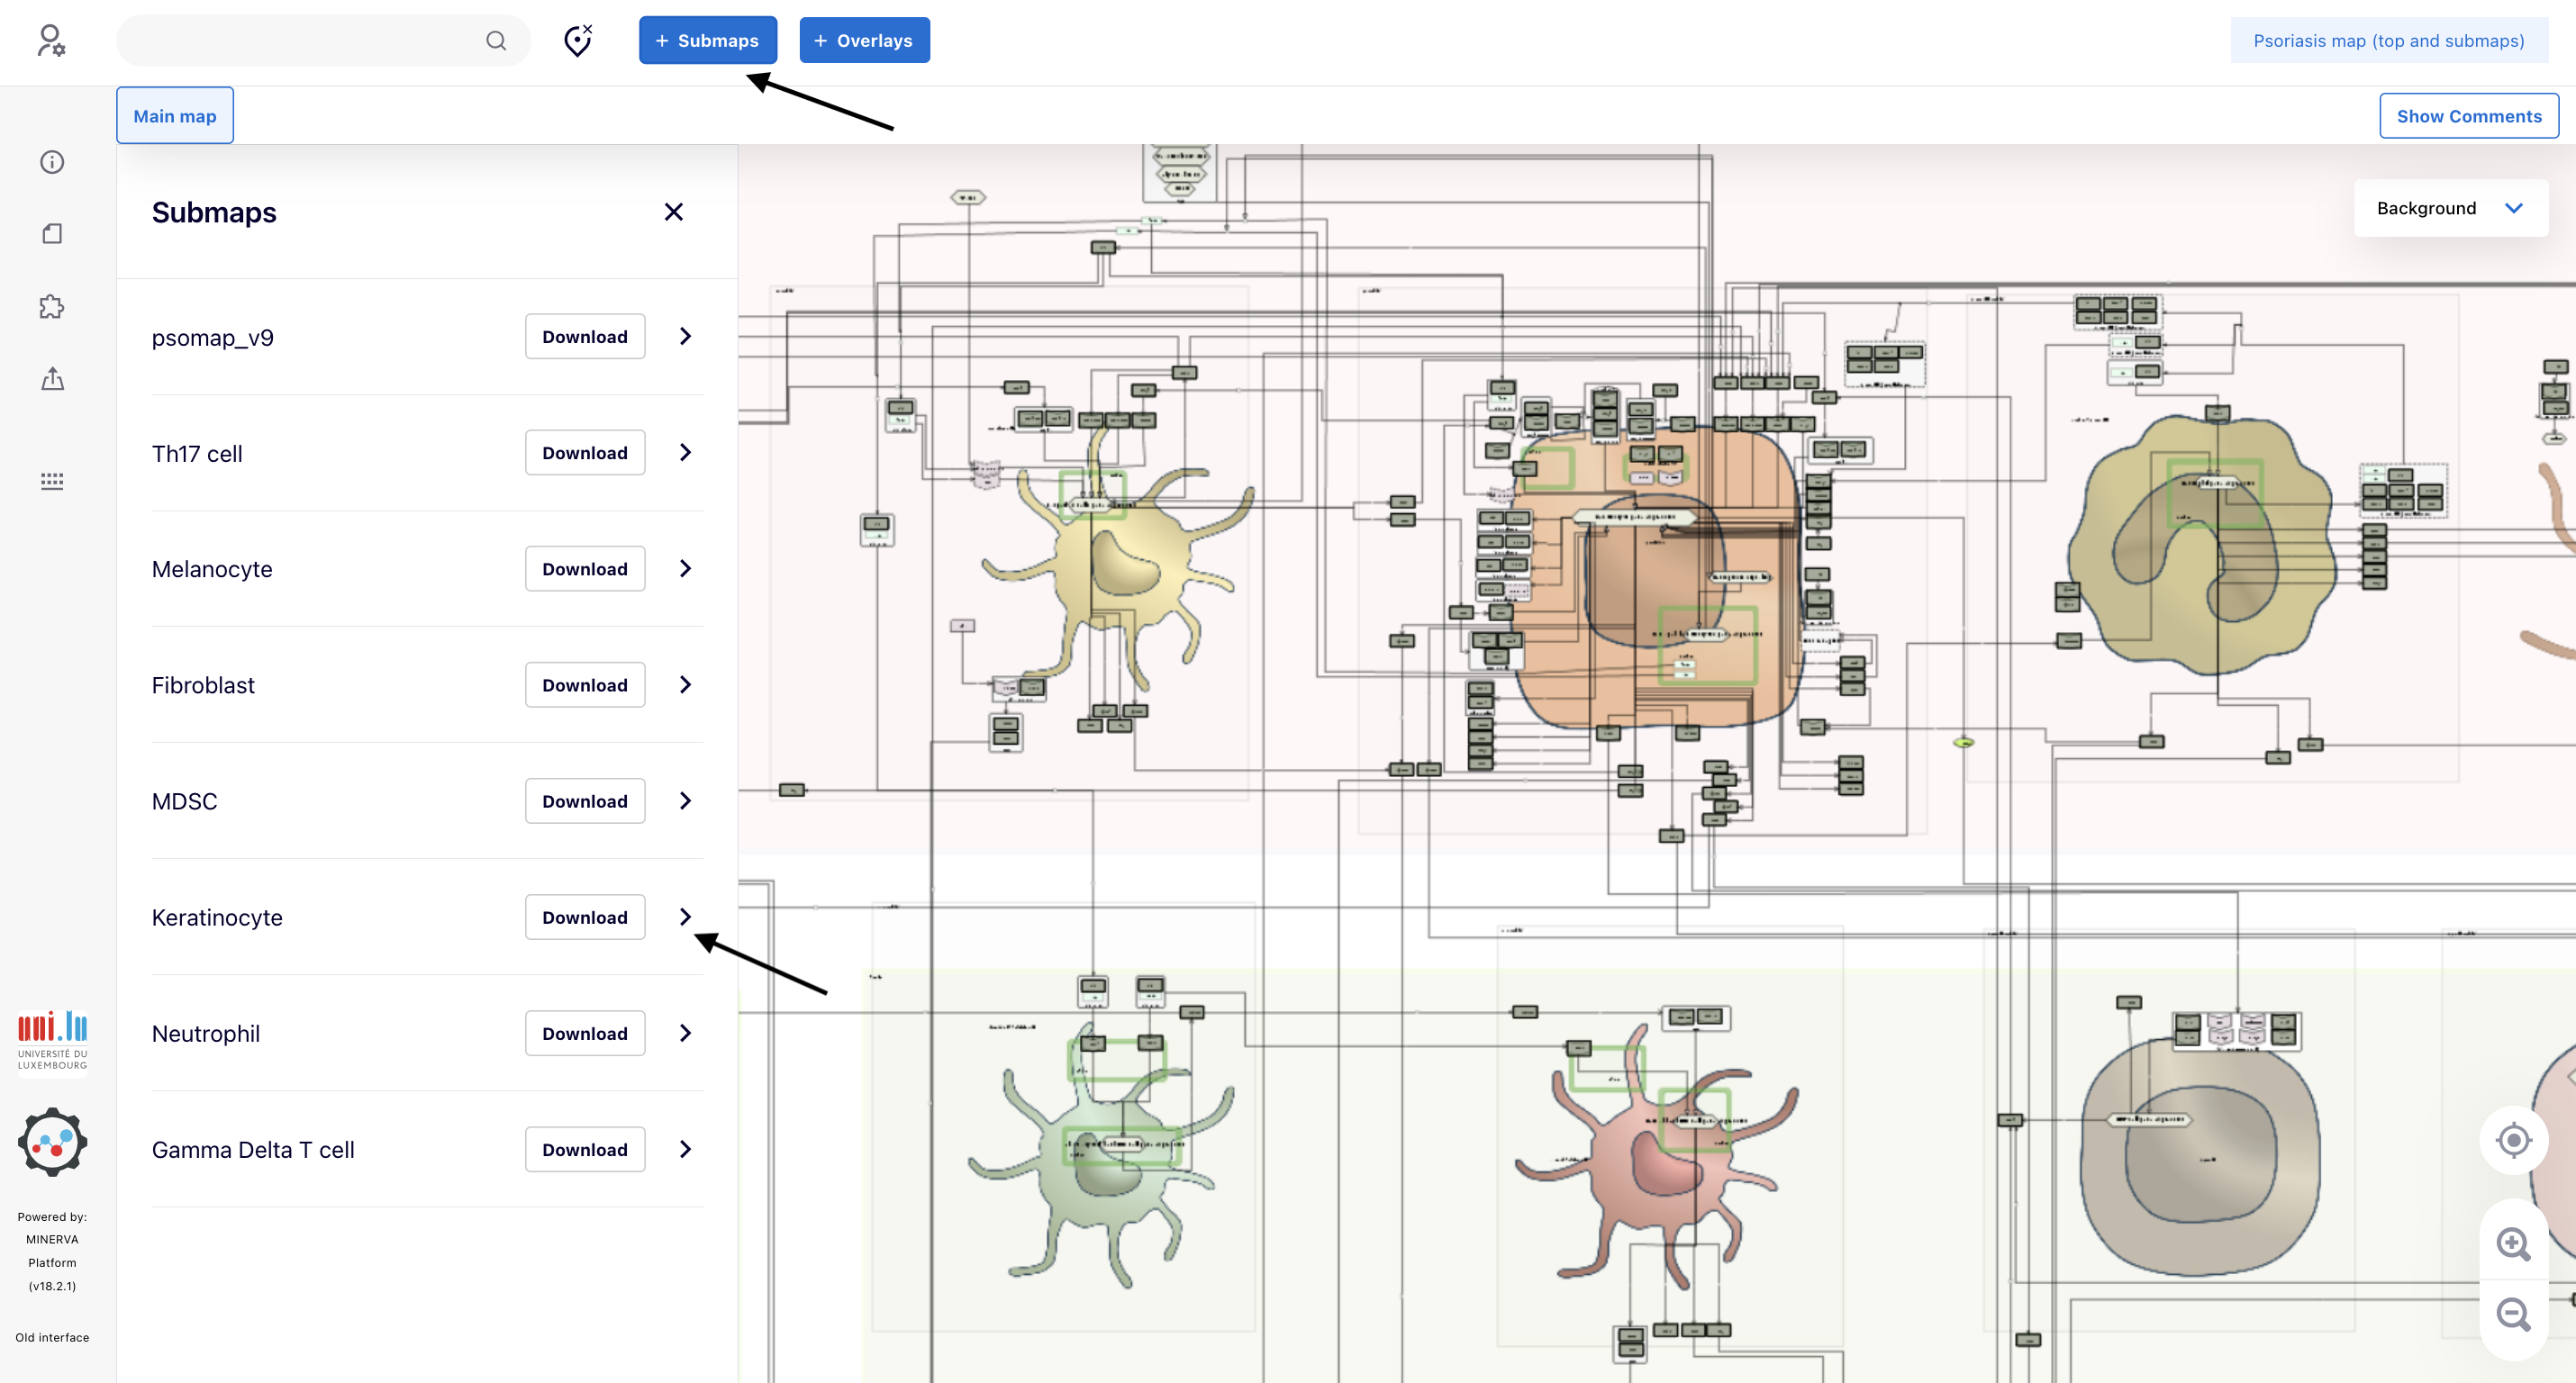2576x1383 pixels.
Task: Click the center location target icon
Action: [2513, 1141]
